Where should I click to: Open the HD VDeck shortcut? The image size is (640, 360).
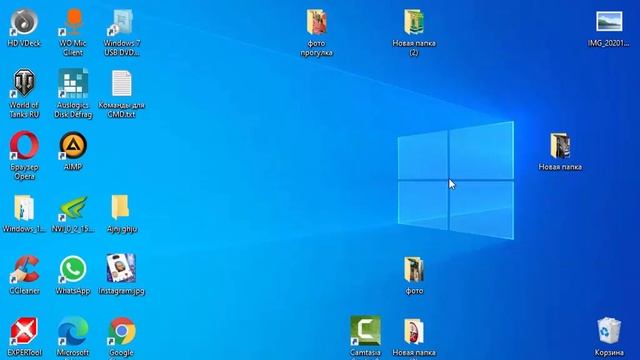24,22
